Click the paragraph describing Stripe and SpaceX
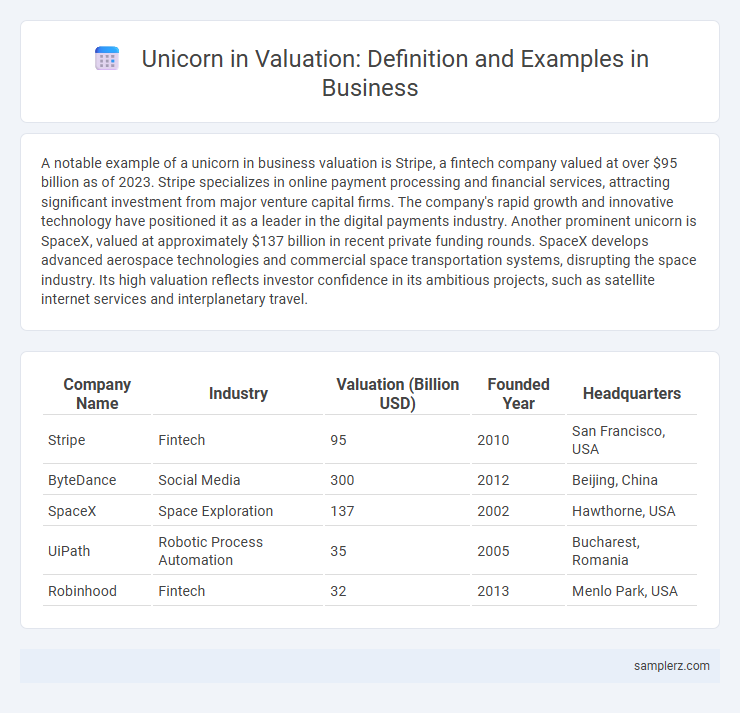 coord(369,231)
